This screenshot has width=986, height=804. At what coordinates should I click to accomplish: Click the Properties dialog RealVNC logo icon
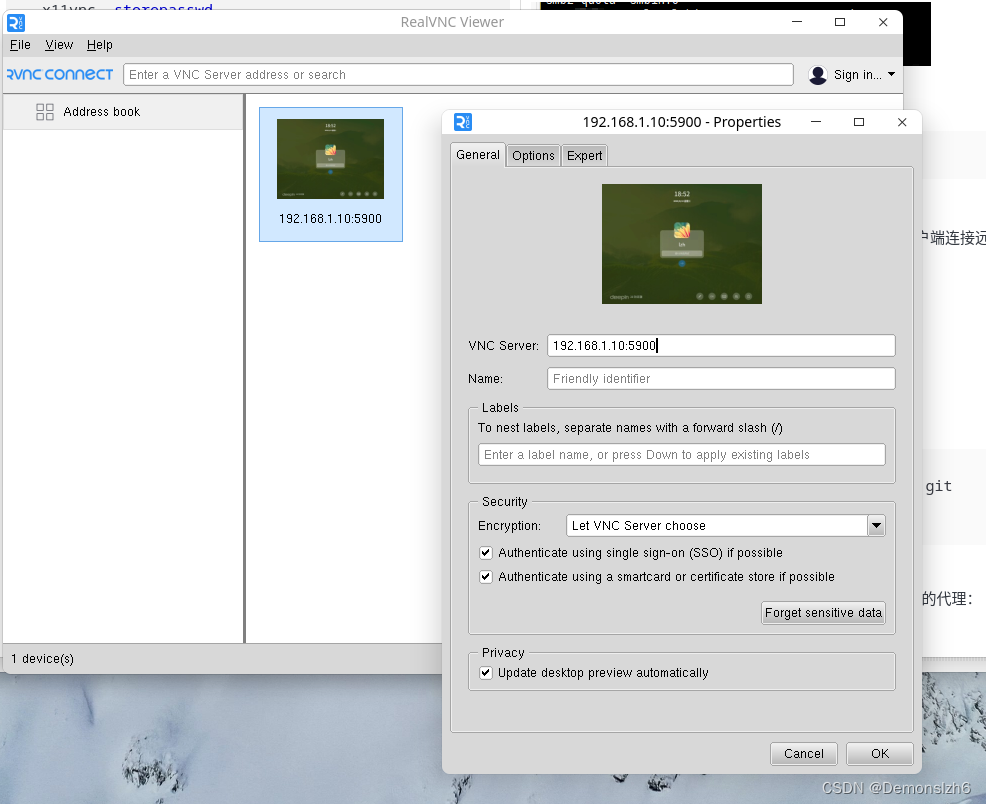click(463, 122)
